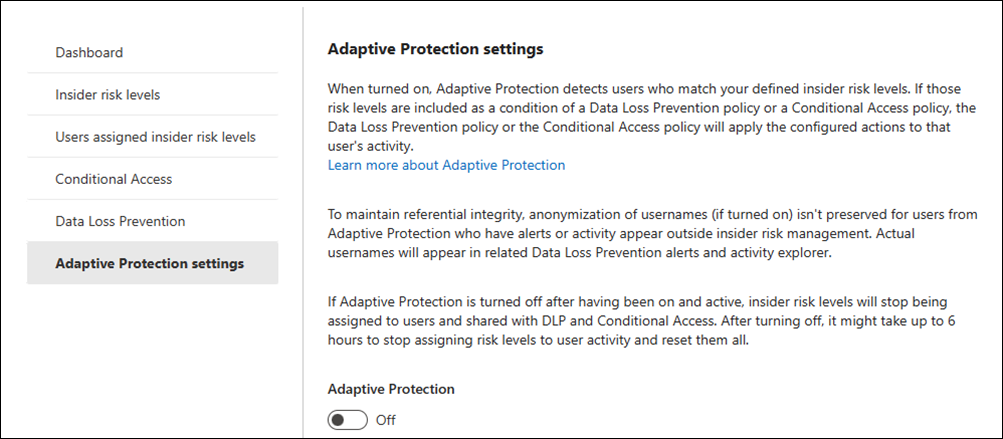Viewport: 1003px width, 439px height.
Task: Open the Dashboard page in sidebar
Action: pos(90,52)
